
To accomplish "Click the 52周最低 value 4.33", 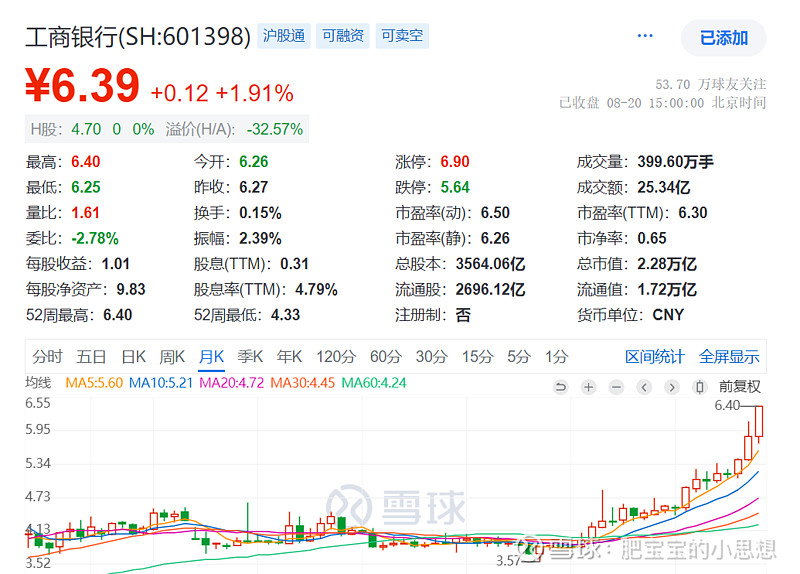I will (285, 315).
